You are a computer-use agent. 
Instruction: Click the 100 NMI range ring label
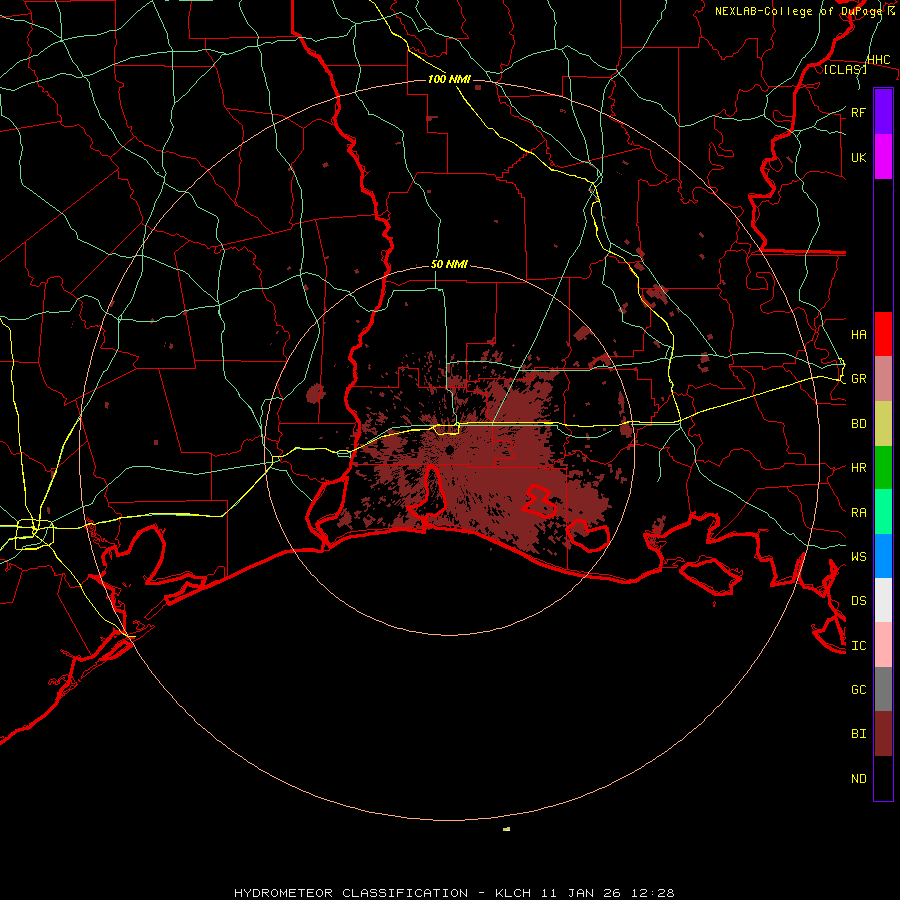coord(449,79)
